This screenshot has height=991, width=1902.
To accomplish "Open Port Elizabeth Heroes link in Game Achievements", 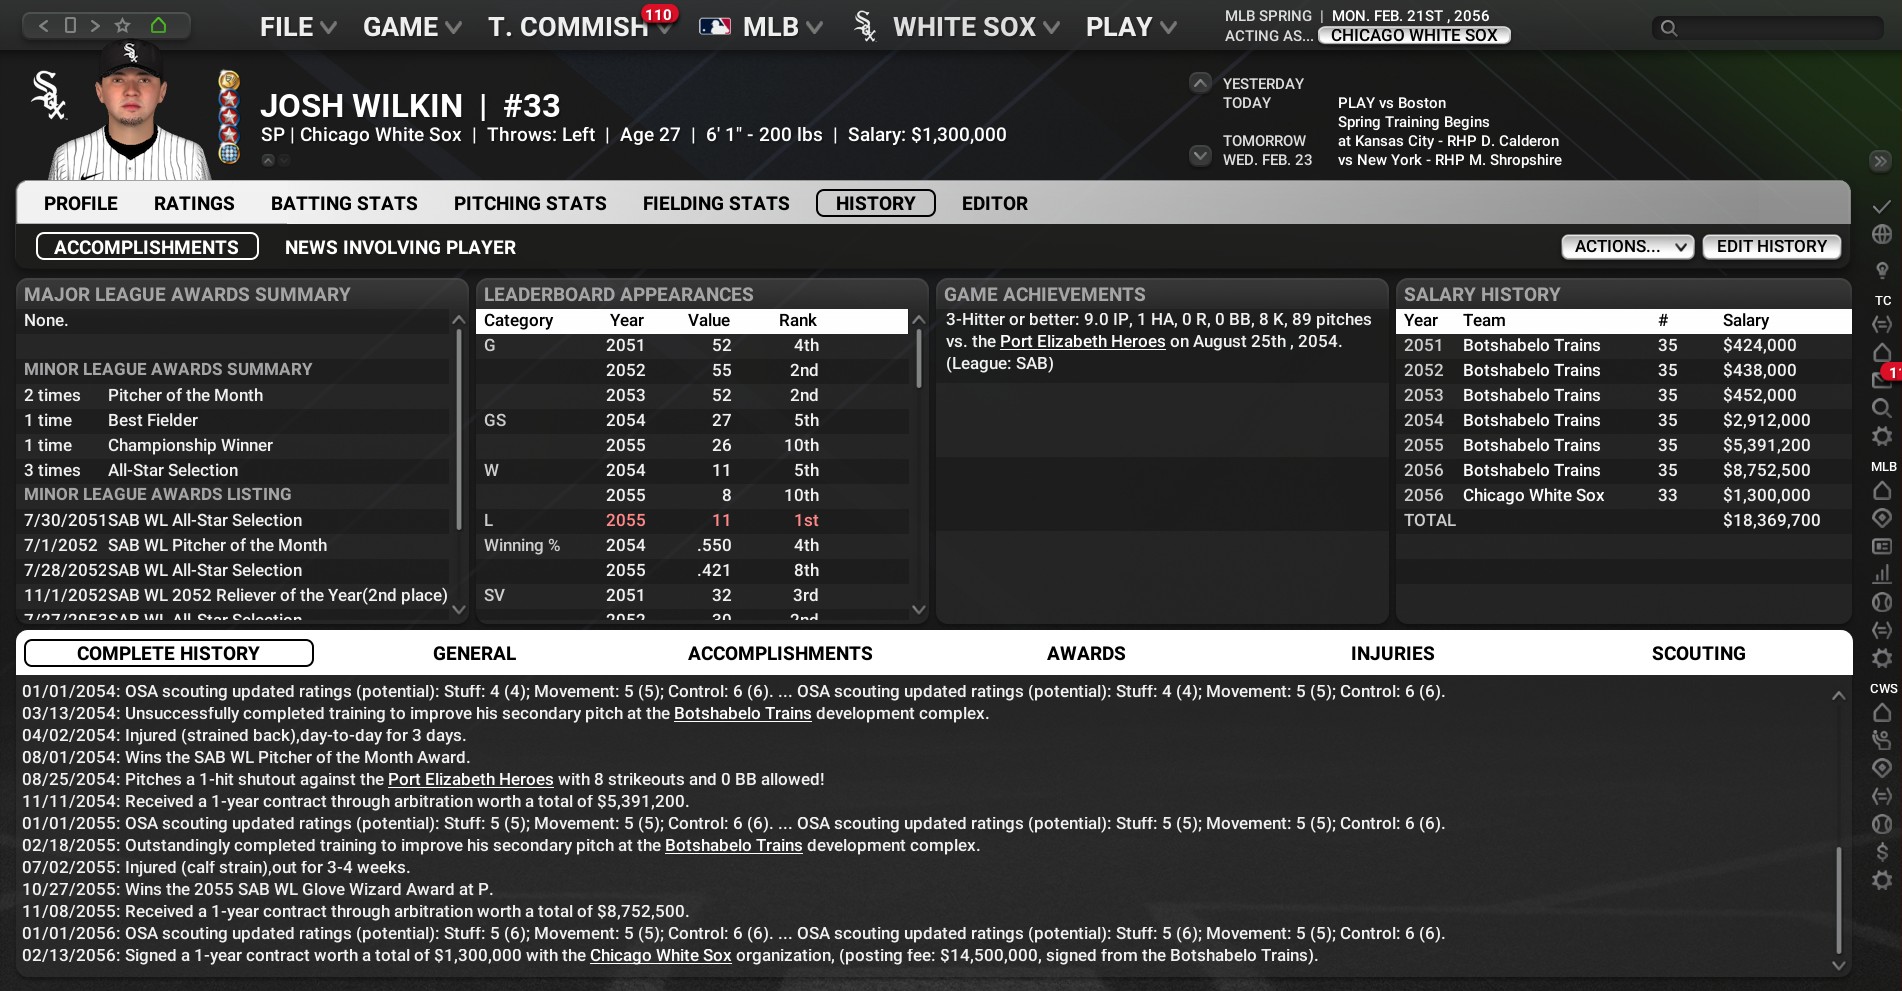I will point(1082,341).
